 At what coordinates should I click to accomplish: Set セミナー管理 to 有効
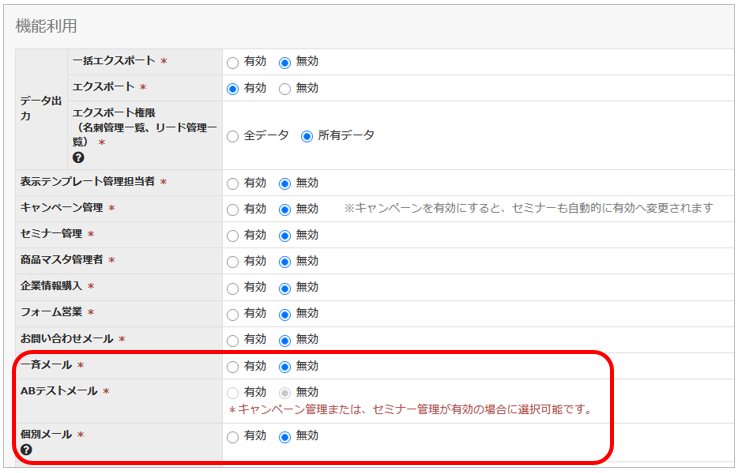(x=233, y=235)
